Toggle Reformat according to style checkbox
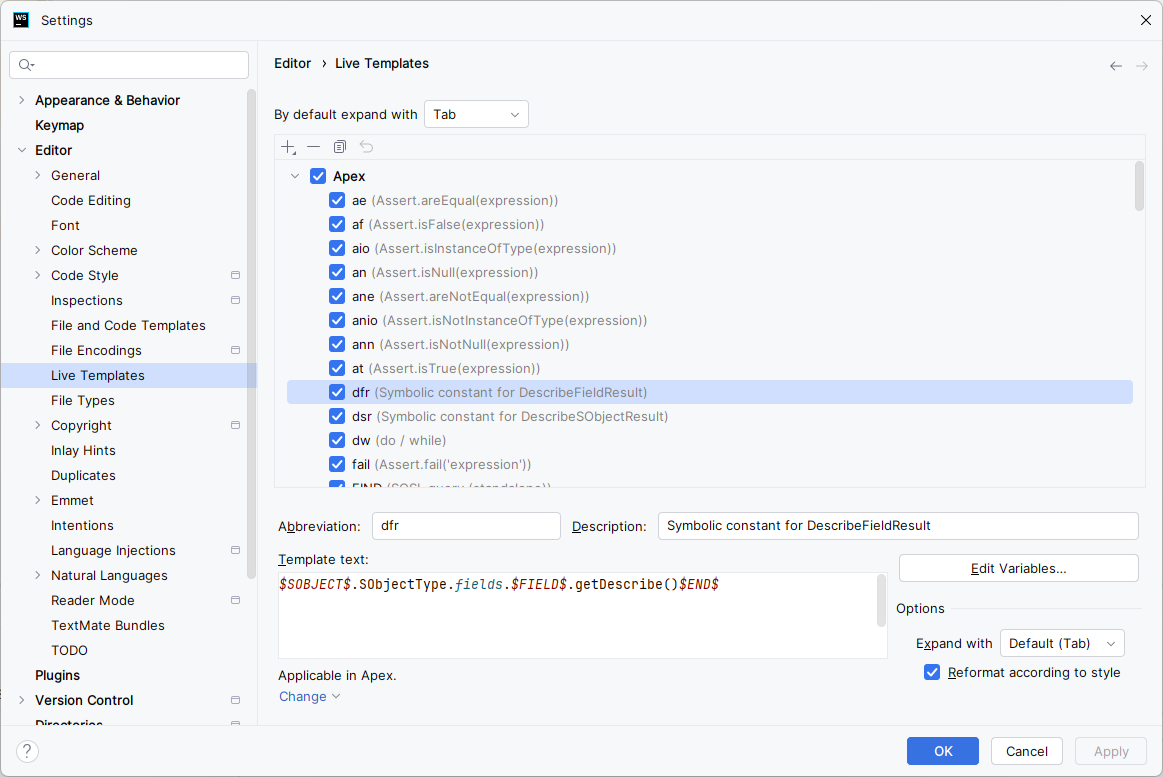 click(x=932, y=672)
